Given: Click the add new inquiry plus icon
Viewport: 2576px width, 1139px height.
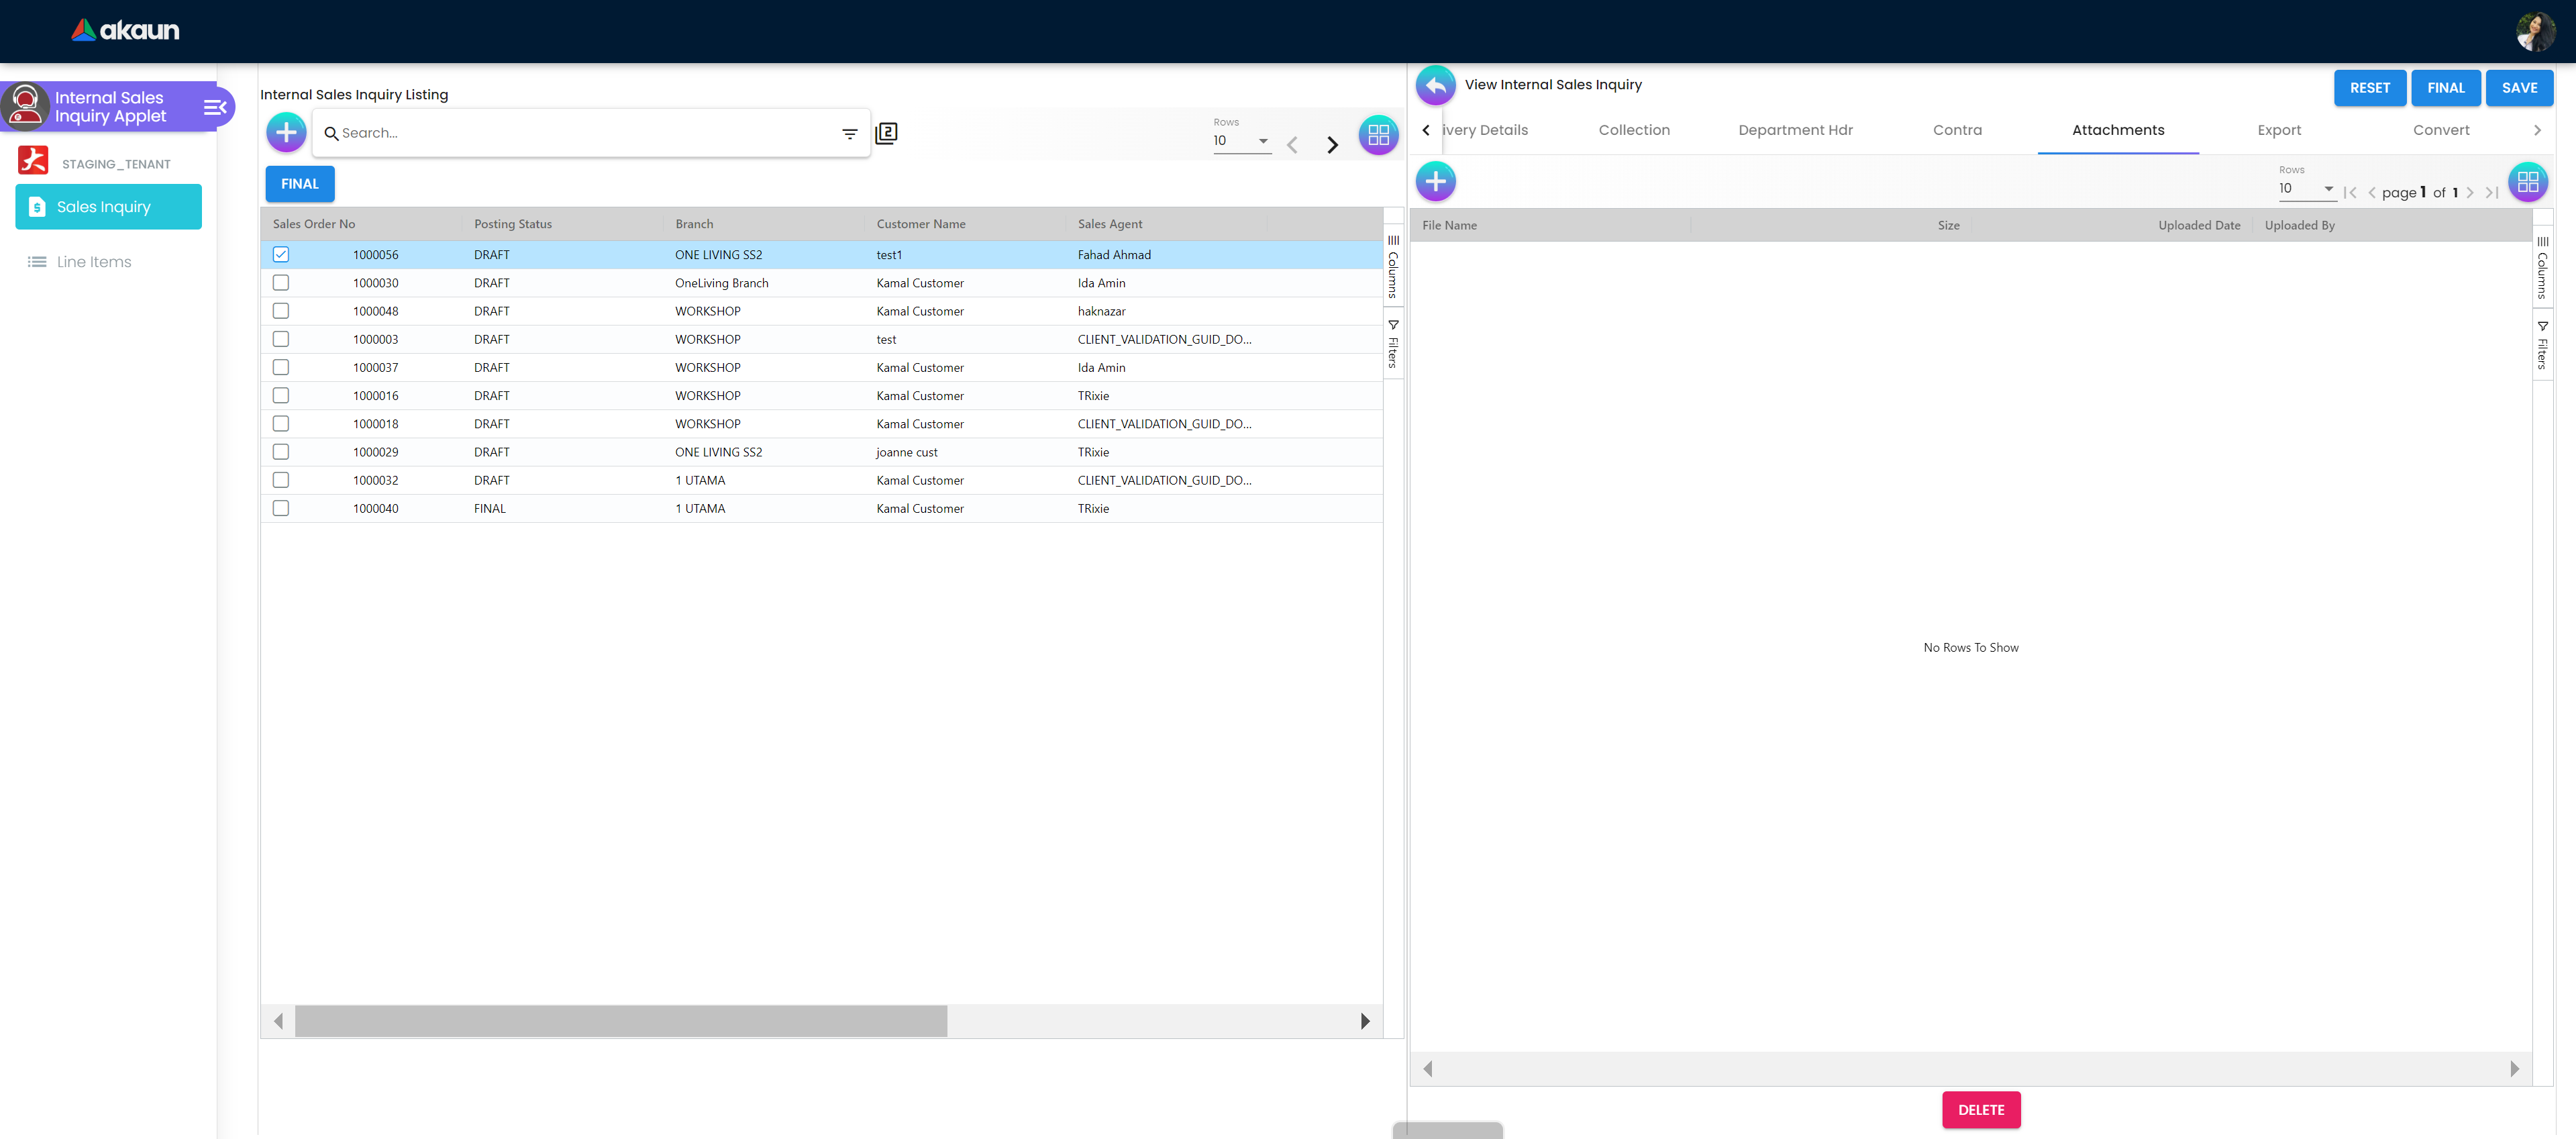Looking at the screenshot, I should tap(286, 132).
